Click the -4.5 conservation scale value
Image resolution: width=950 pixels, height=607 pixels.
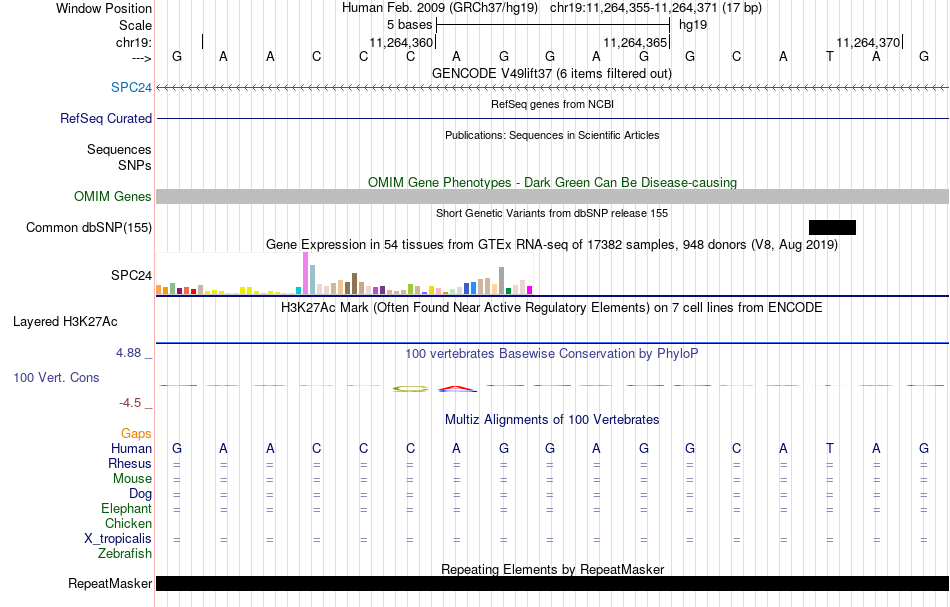(130, 403)
